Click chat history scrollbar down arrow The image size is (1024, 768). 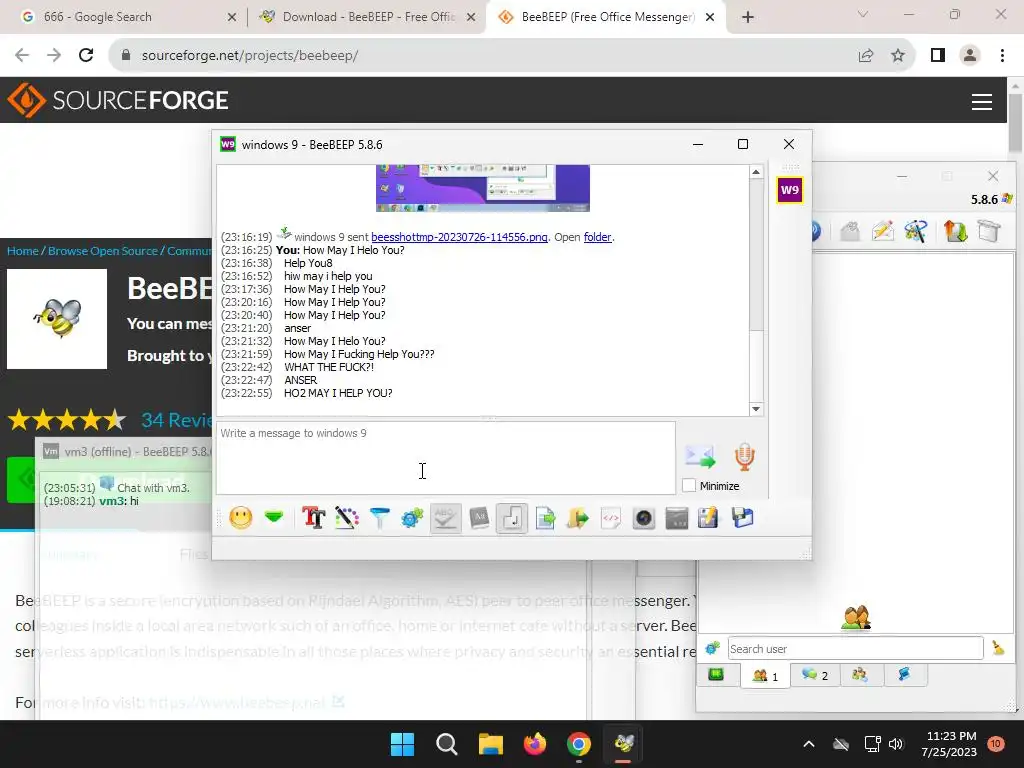(756, 409)
